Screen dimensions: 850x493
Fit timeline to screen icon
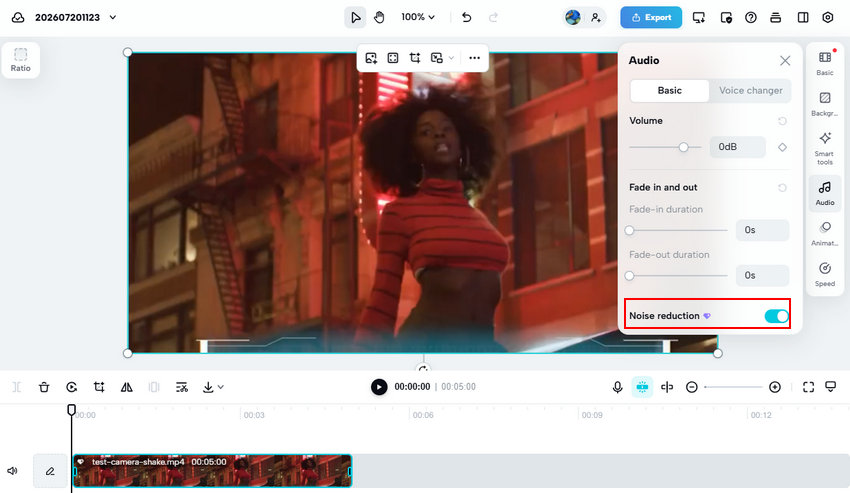[808, 387]
